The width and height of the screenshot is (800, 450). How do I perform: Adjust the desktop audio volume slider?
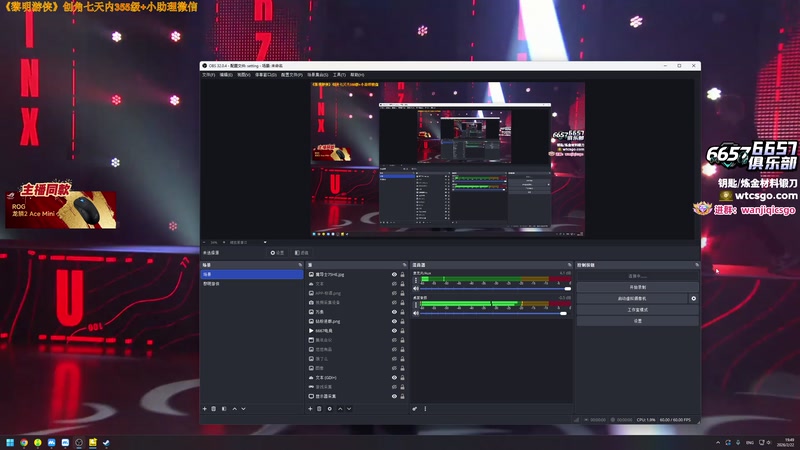(493, 313)
